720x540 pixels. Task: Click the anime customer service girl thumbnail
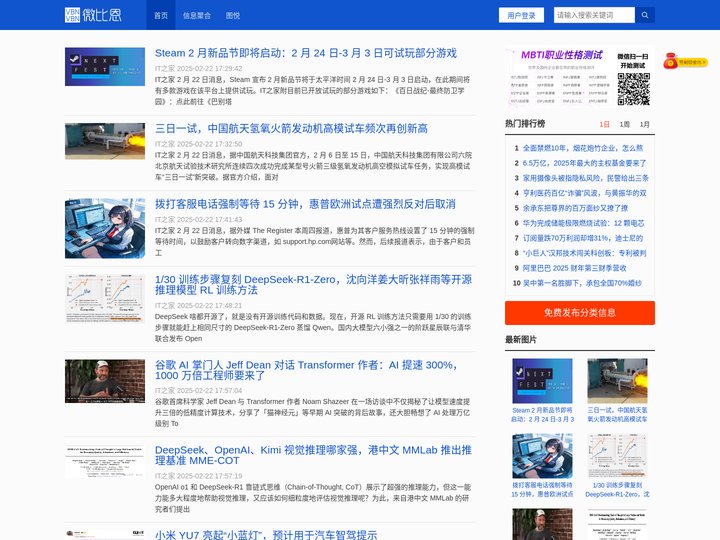click(x=105, y=228)
